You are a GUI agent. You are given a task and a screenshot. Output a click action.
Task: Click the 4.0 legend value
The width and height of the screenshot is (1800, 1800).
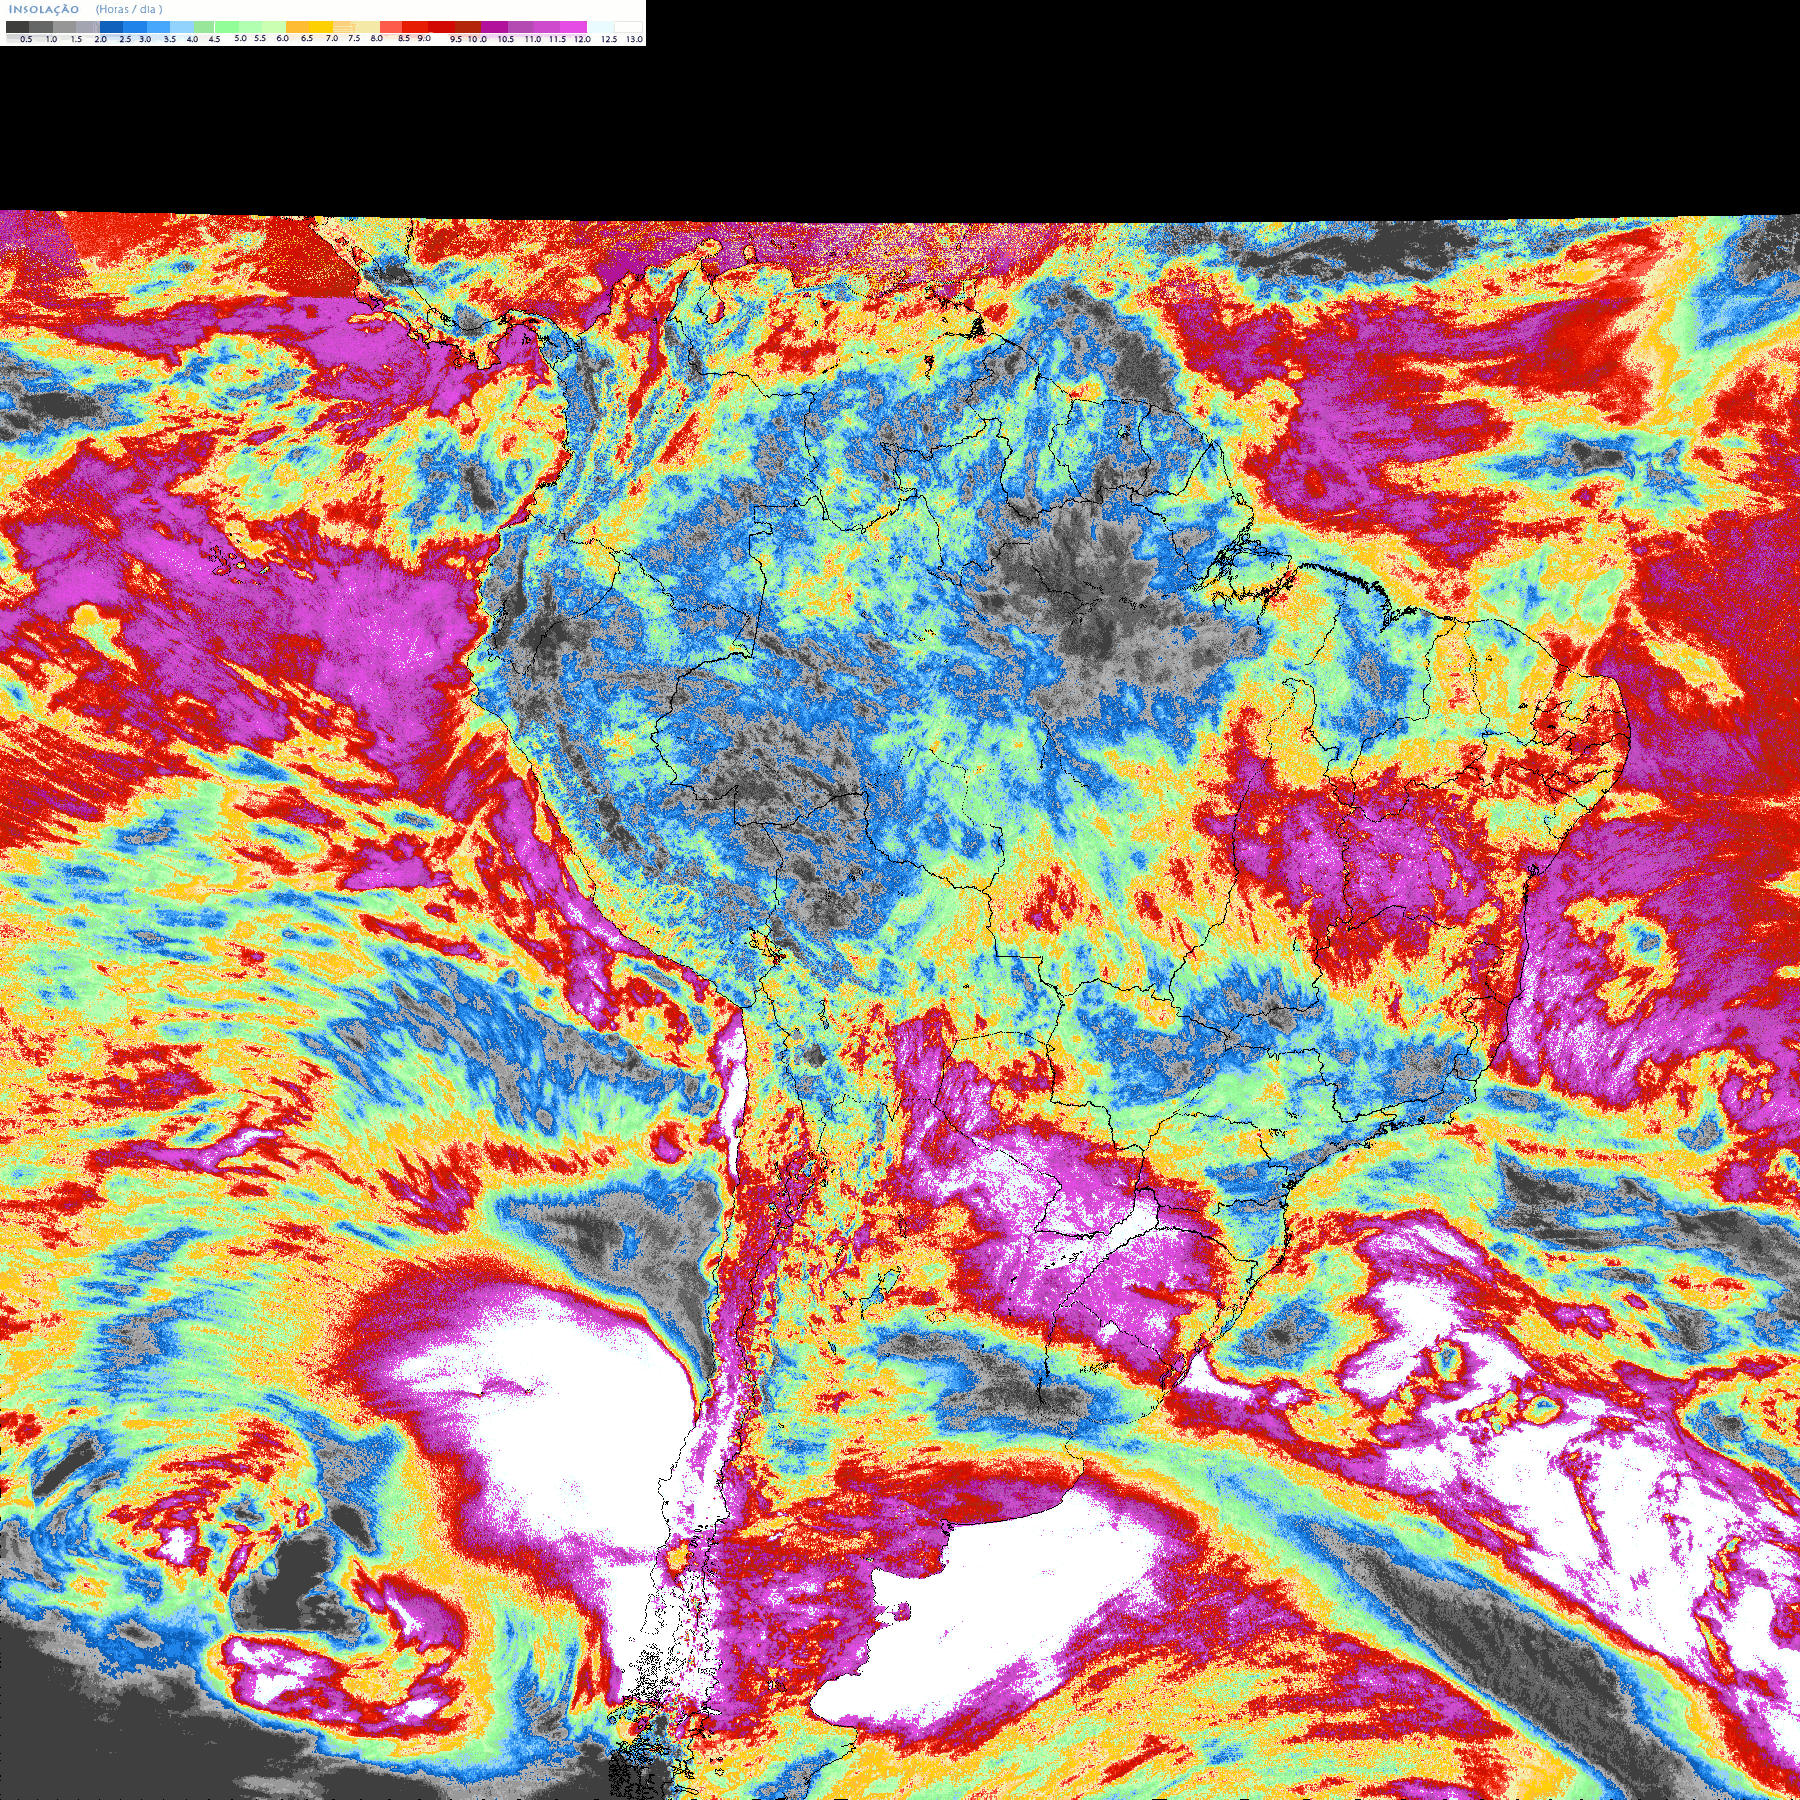[192, 39]
